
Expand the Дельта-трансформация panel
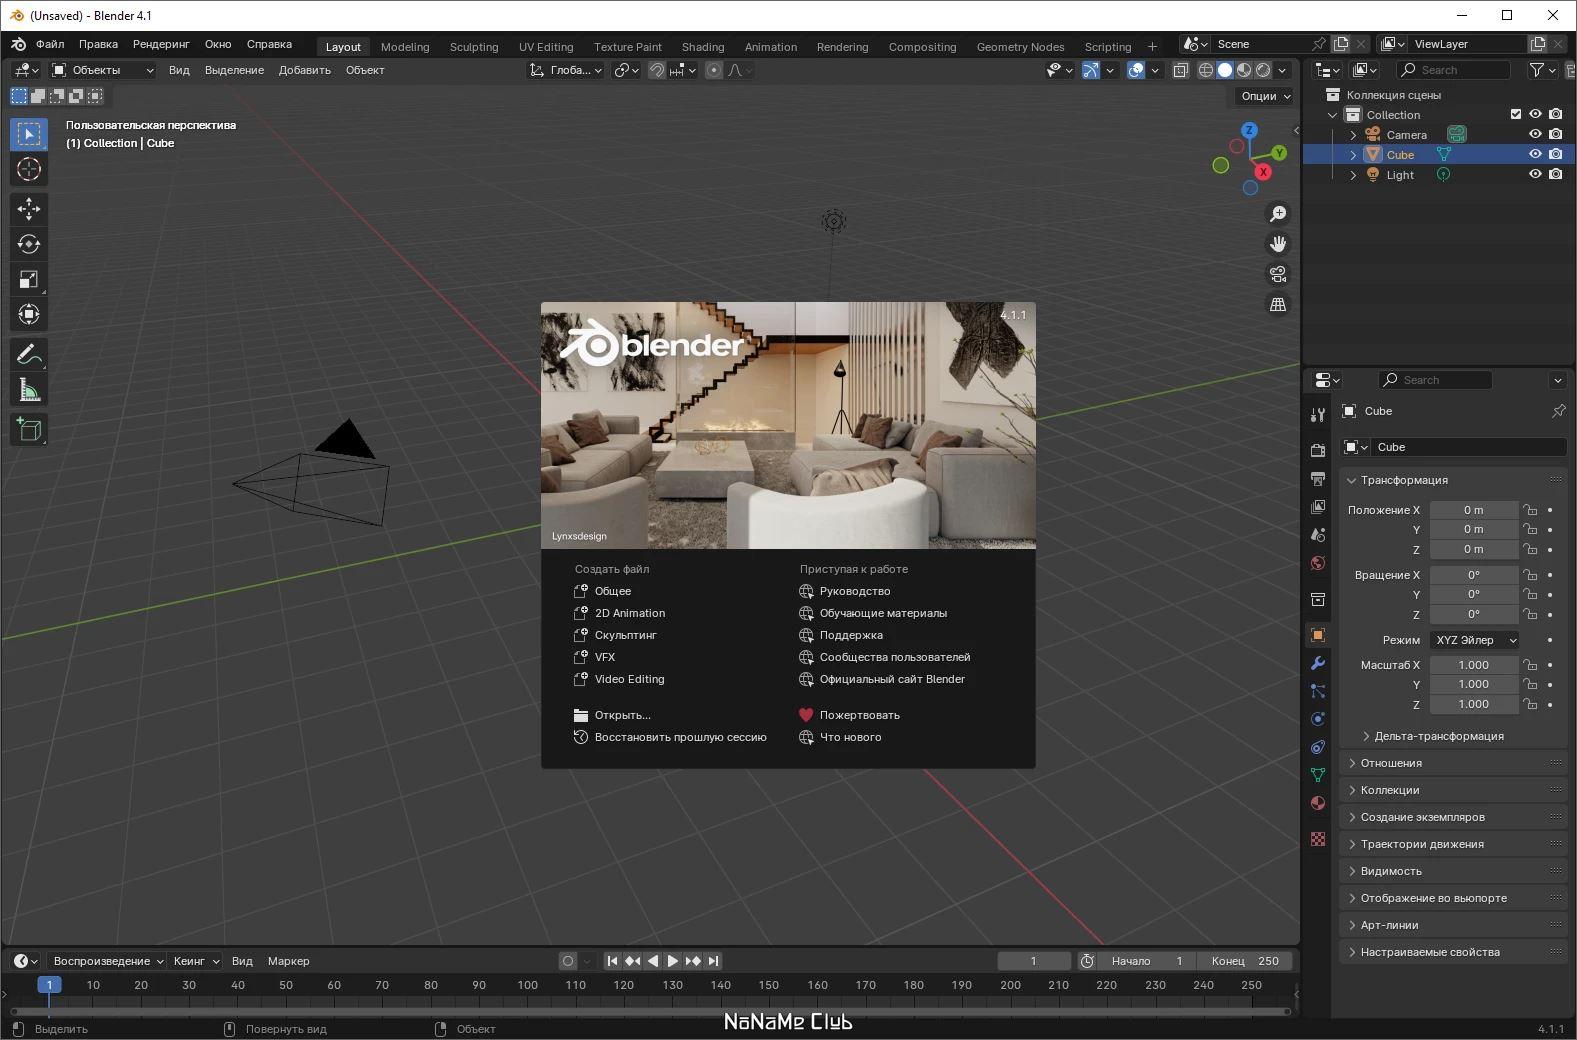[1438, 736]
